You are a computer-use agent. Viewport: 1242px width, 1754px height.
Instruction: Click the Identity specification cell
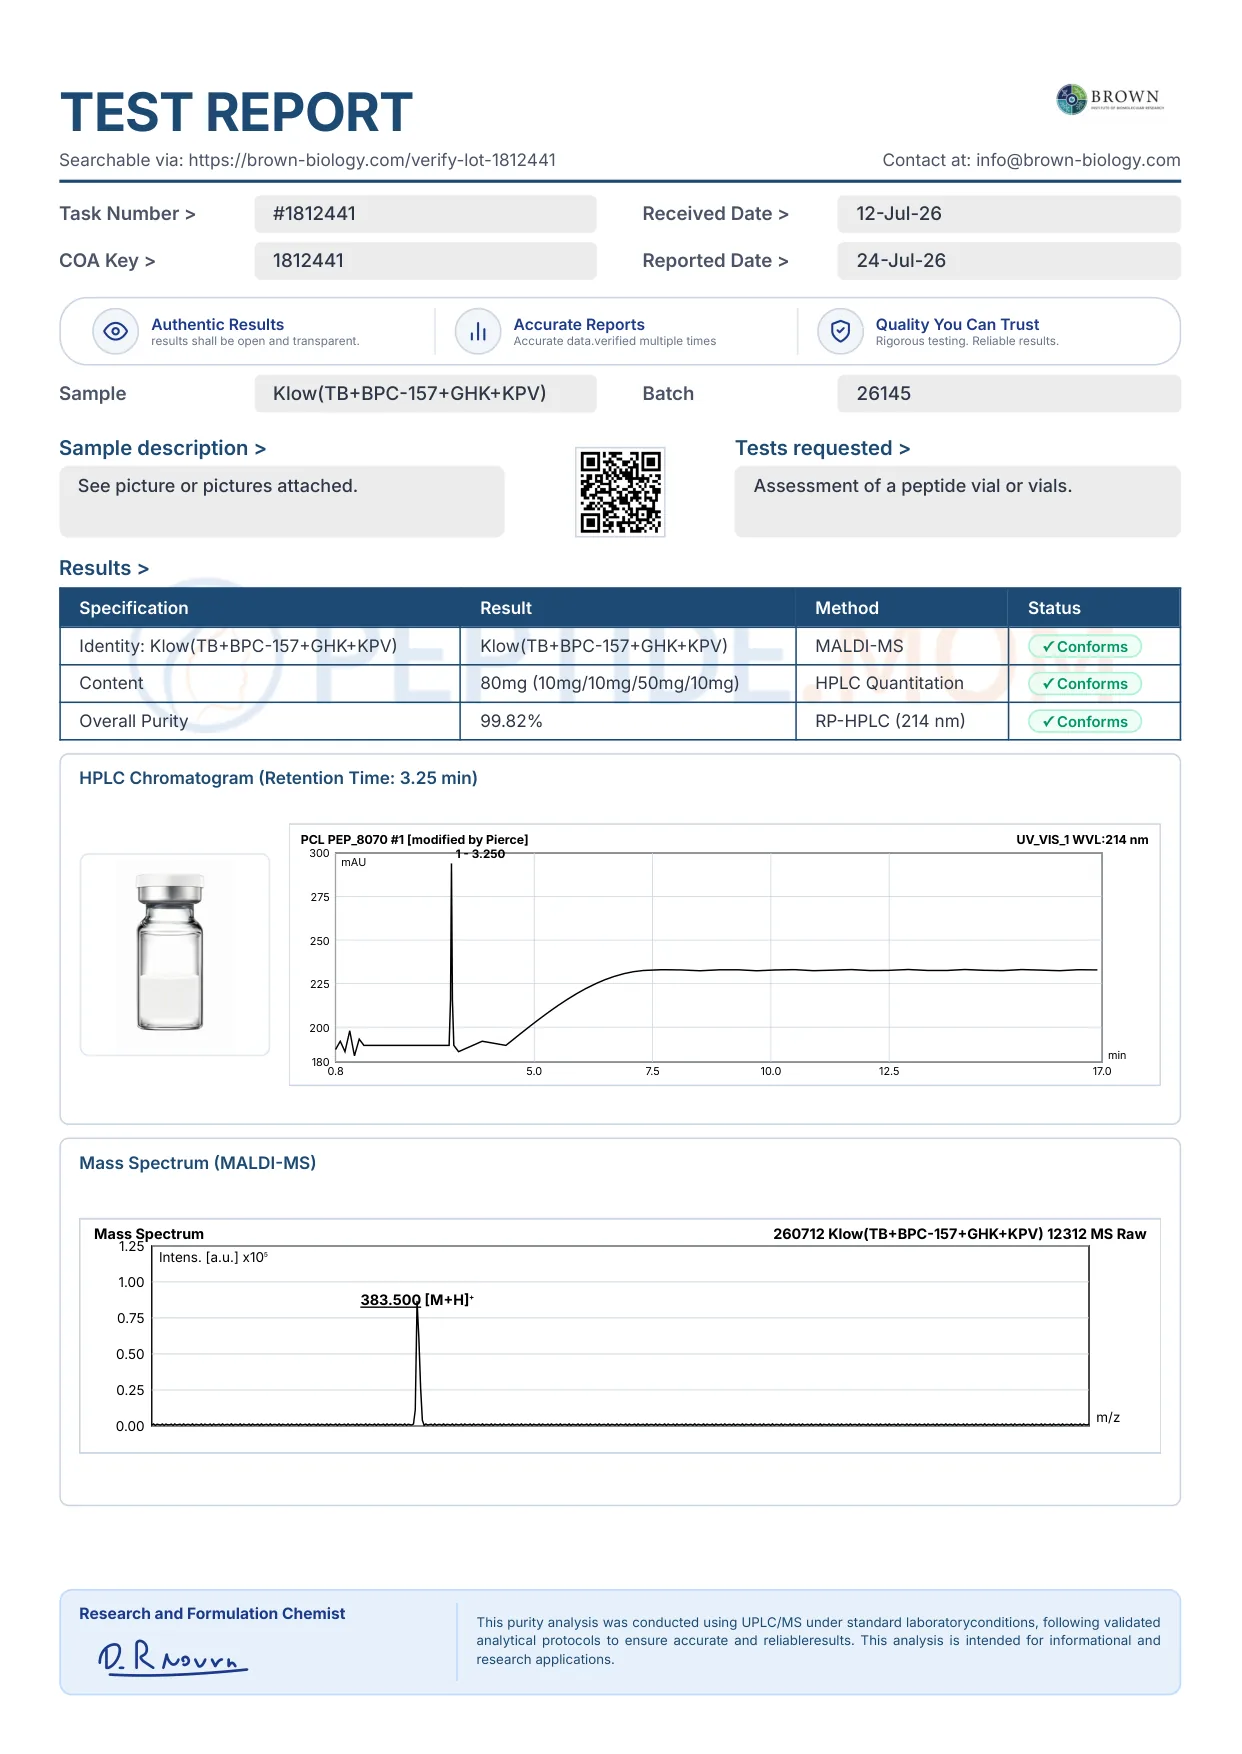260,646
